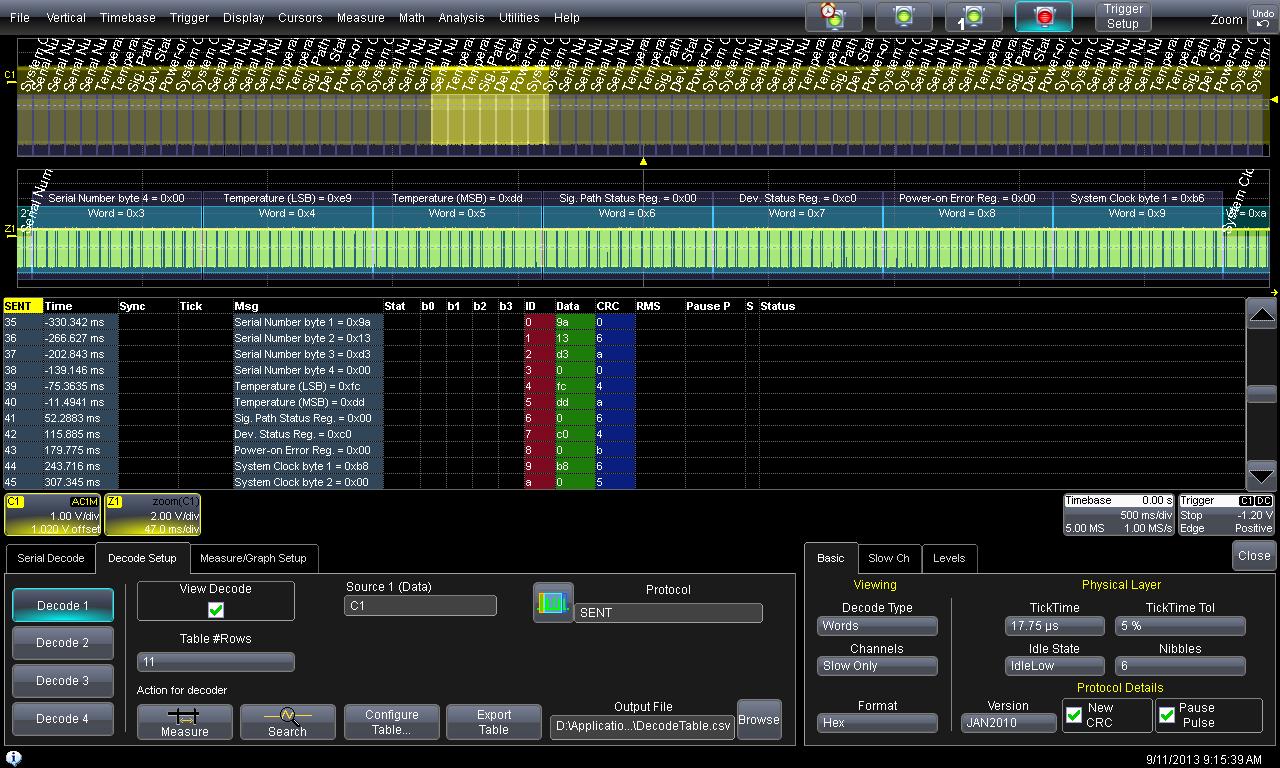Click the info icon in bottom-left corner
The image size is (1280, 768).
pos(14,759)
